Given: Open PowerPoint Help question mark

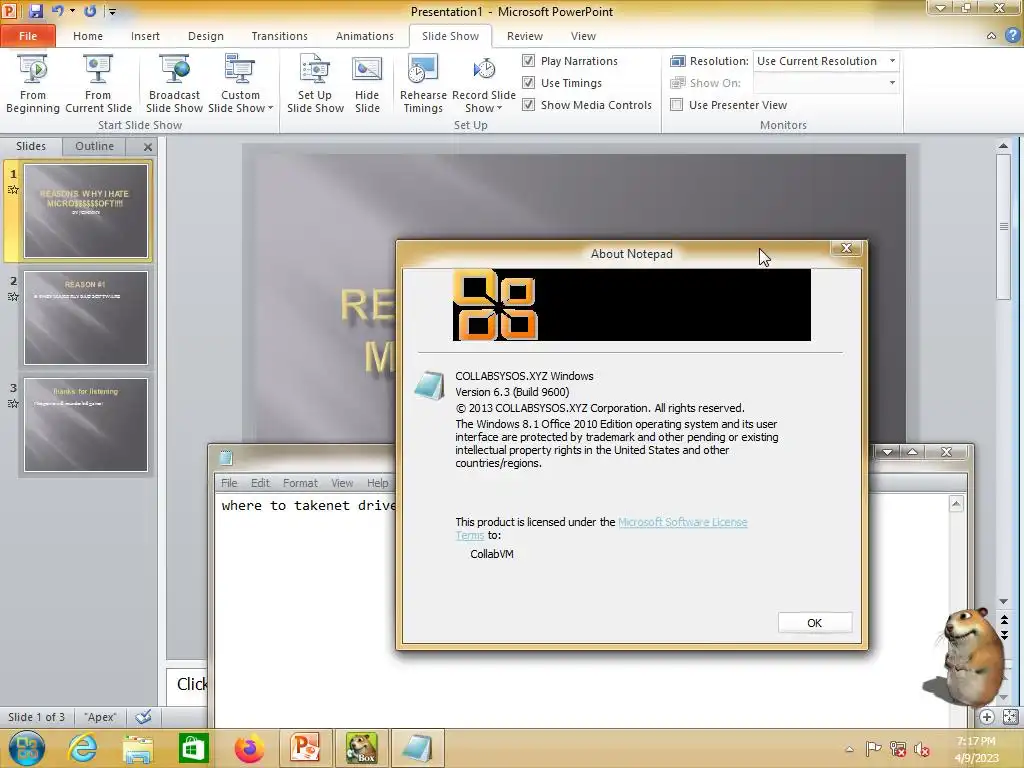Looking at the screenshot, I should pos(1013,36).
